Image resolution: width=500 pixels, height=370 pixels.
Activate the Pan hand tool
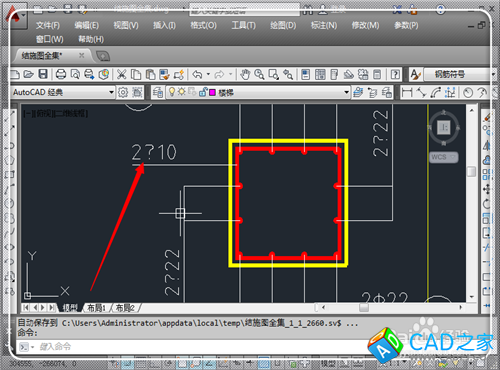point(245,74)
